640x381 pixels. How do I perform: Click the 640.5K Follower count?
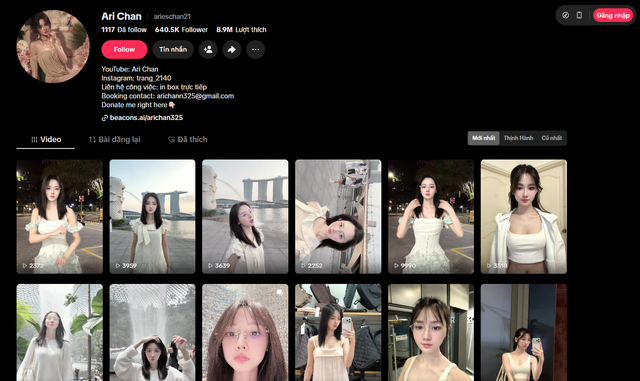tap(181, 30)
